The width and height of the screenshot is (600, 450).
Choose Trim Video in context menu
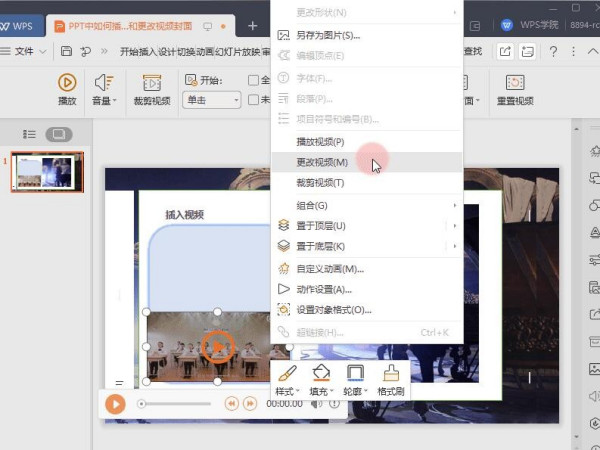click(x=367, y=183)
